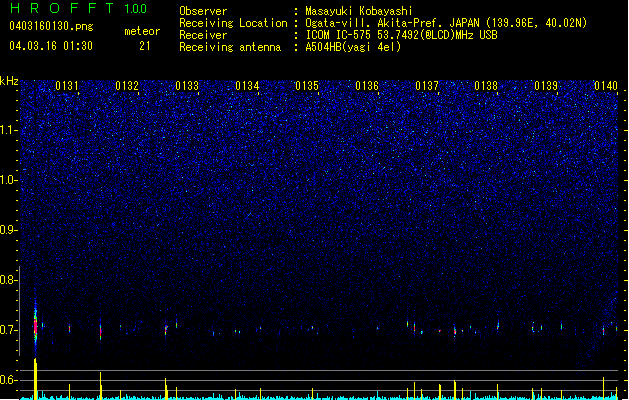This screenshot has height=400, width=629.
Task: Click the 0.7 frequency axis label
Action: coord(9,330)
